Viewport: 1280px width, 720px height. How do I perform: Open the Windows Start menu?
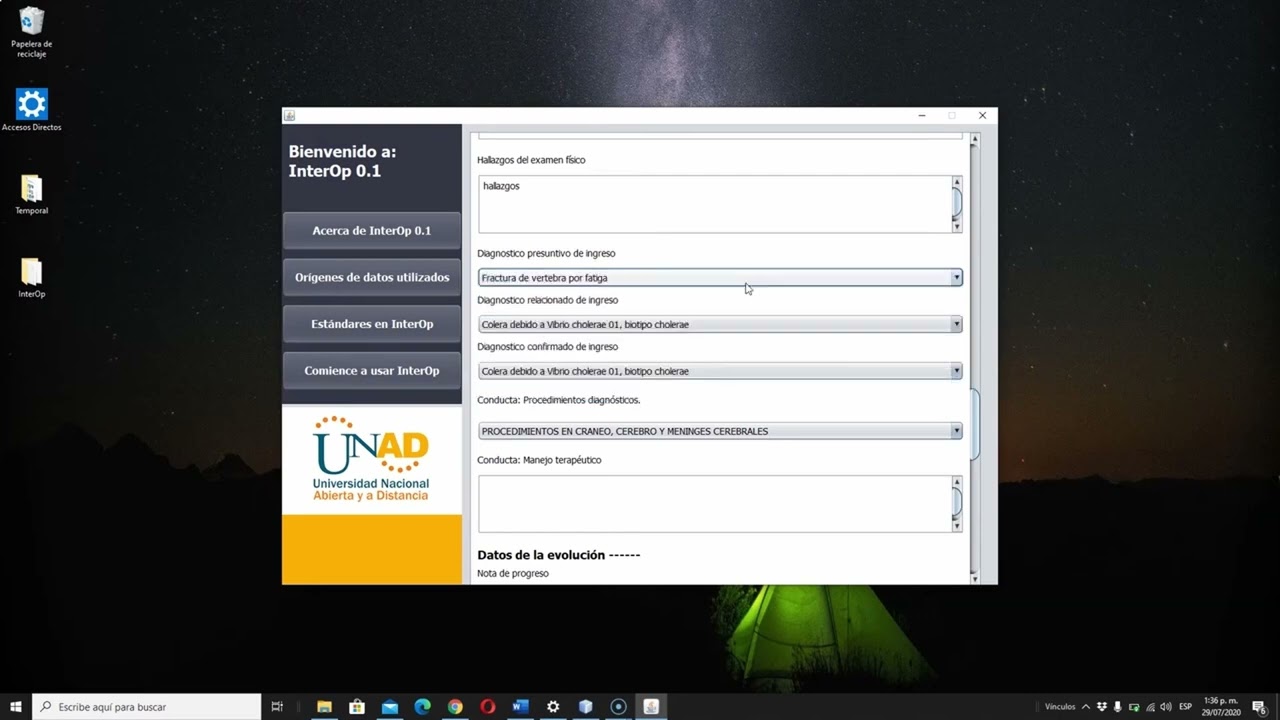coord(16,706)
